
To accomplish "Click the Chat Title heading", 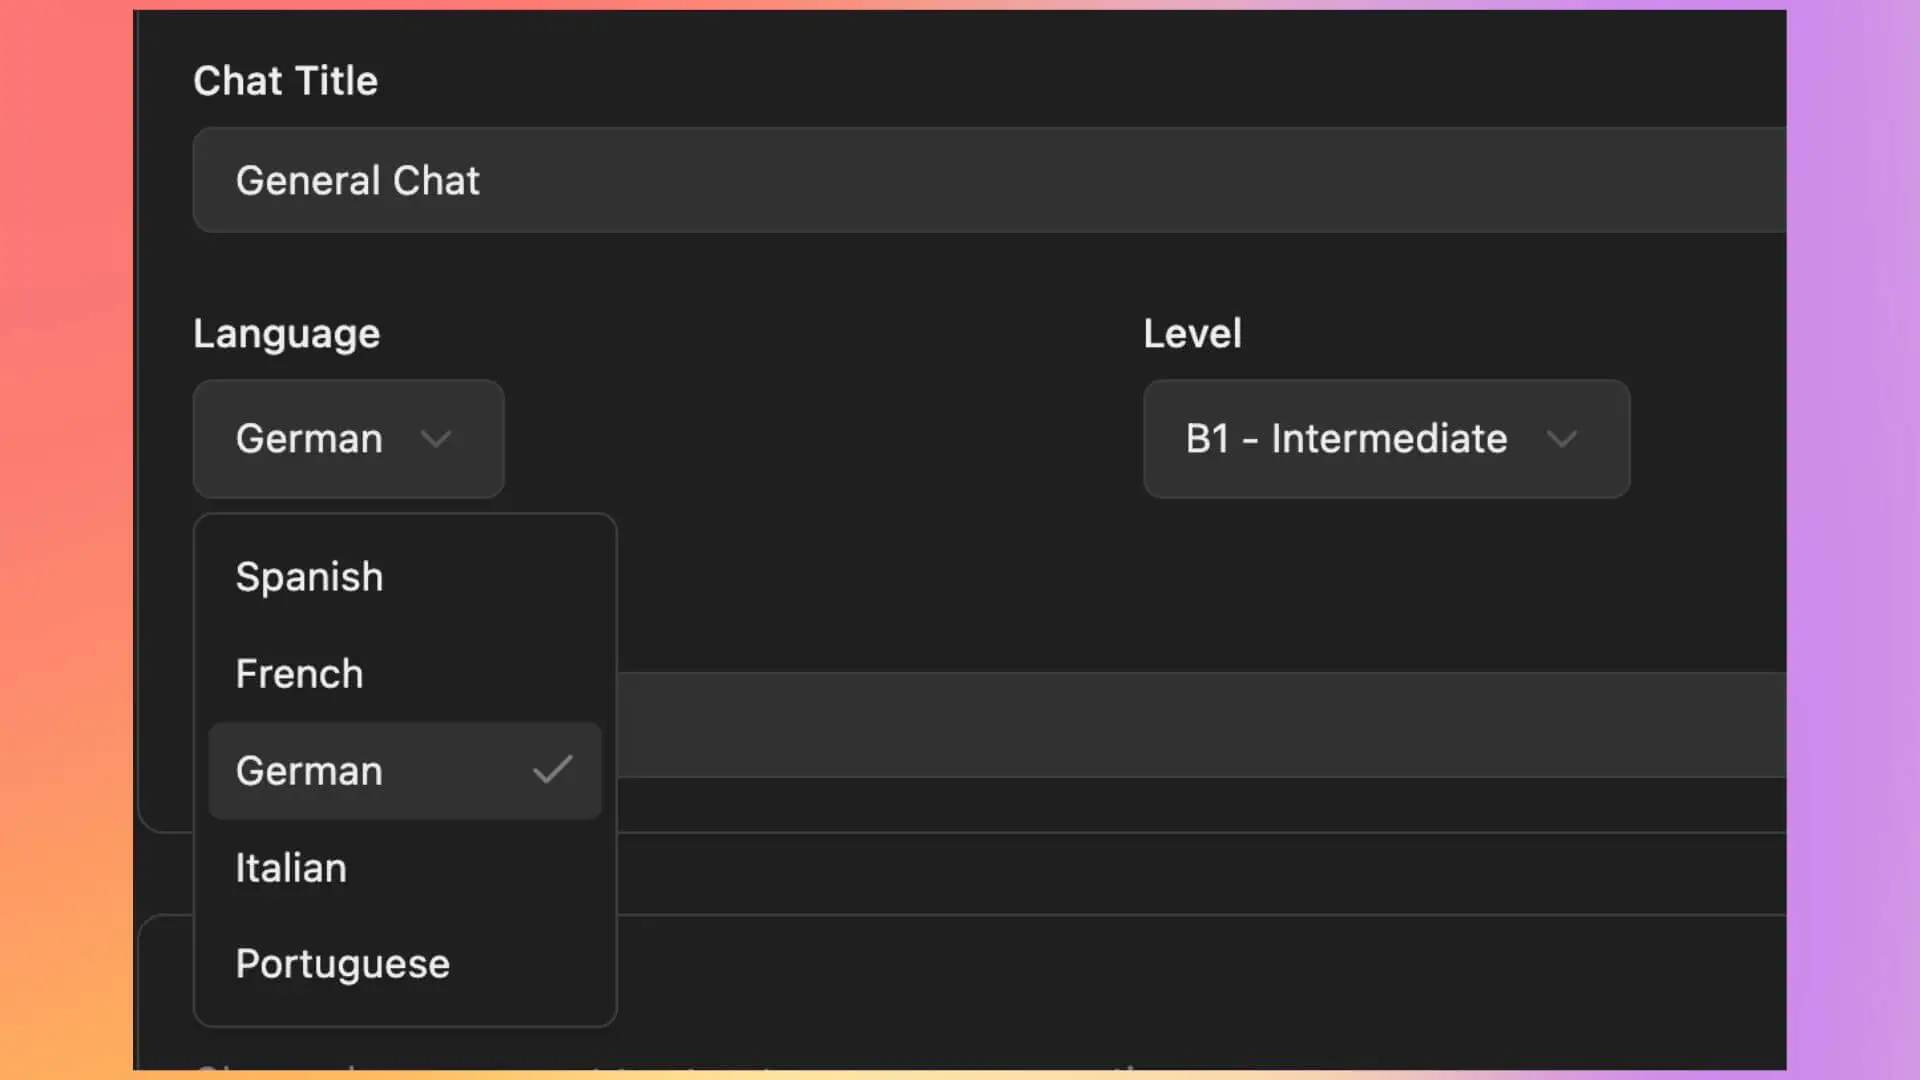I will [x=286, y=80].
